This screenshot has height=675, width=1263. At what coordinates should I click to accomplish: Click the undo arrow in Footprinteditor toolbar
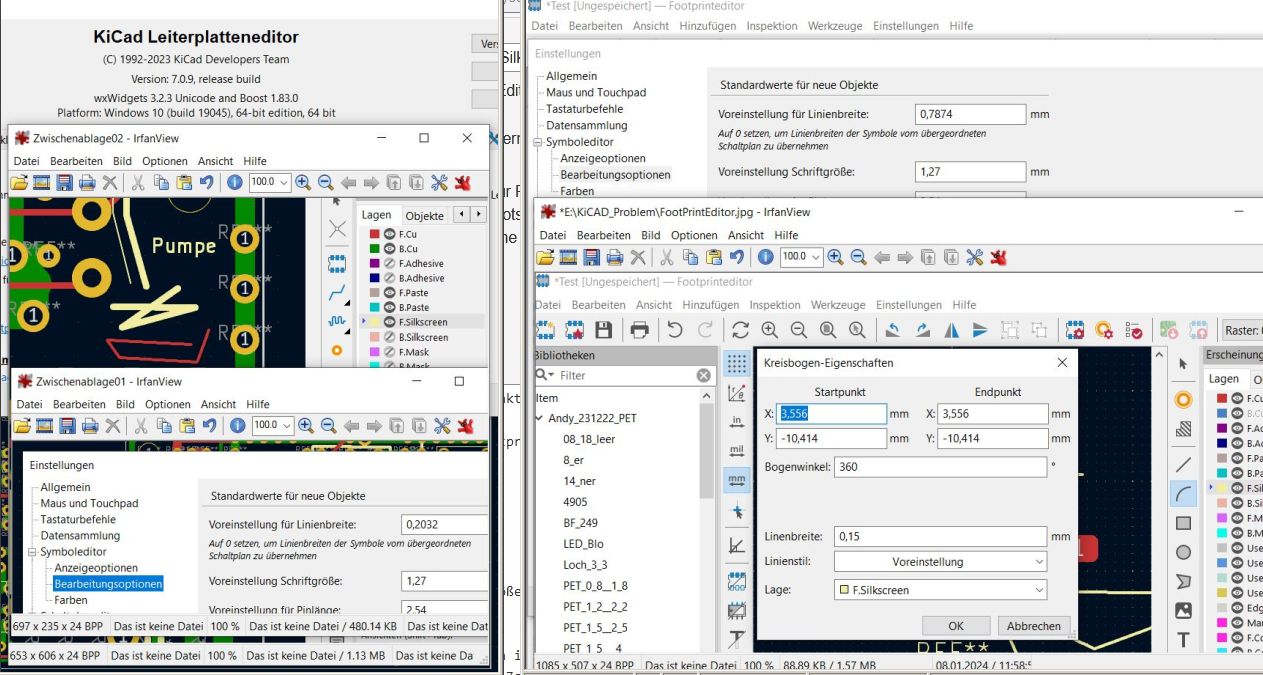point(675,330)
